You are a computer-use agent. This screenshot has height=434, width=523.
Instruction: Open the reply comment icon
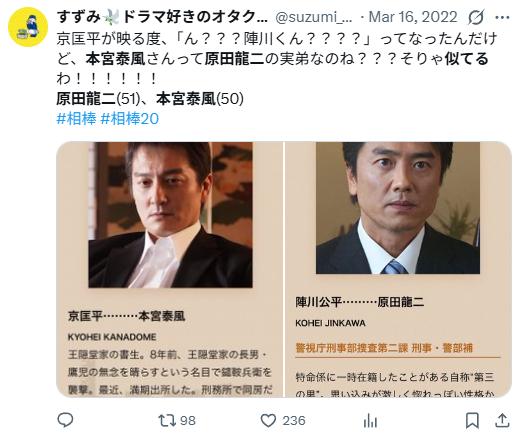(x=65, y=420)
